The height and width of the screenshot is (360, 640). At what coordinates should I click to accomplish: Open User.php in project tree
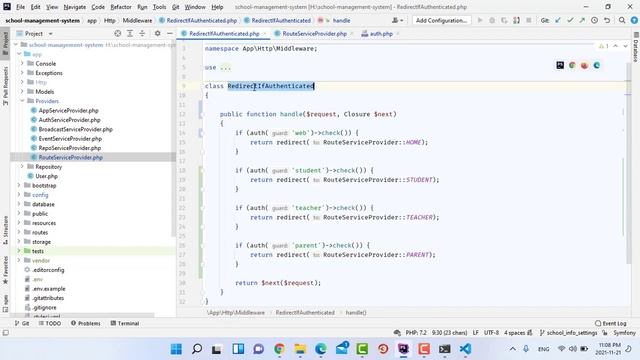point(47,176)
